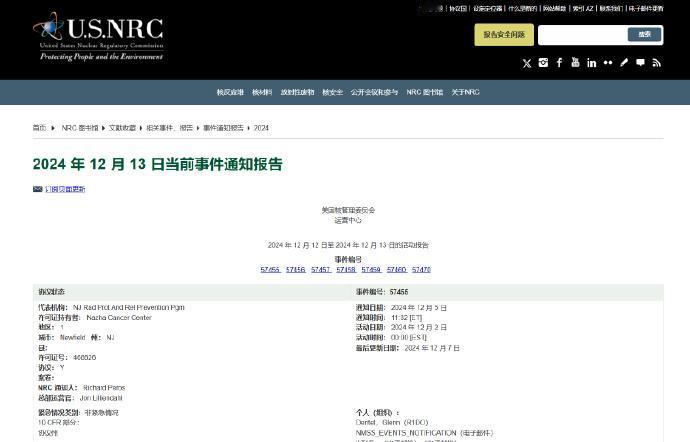Click 2024 in the breadcrumb

coord(261,128)
